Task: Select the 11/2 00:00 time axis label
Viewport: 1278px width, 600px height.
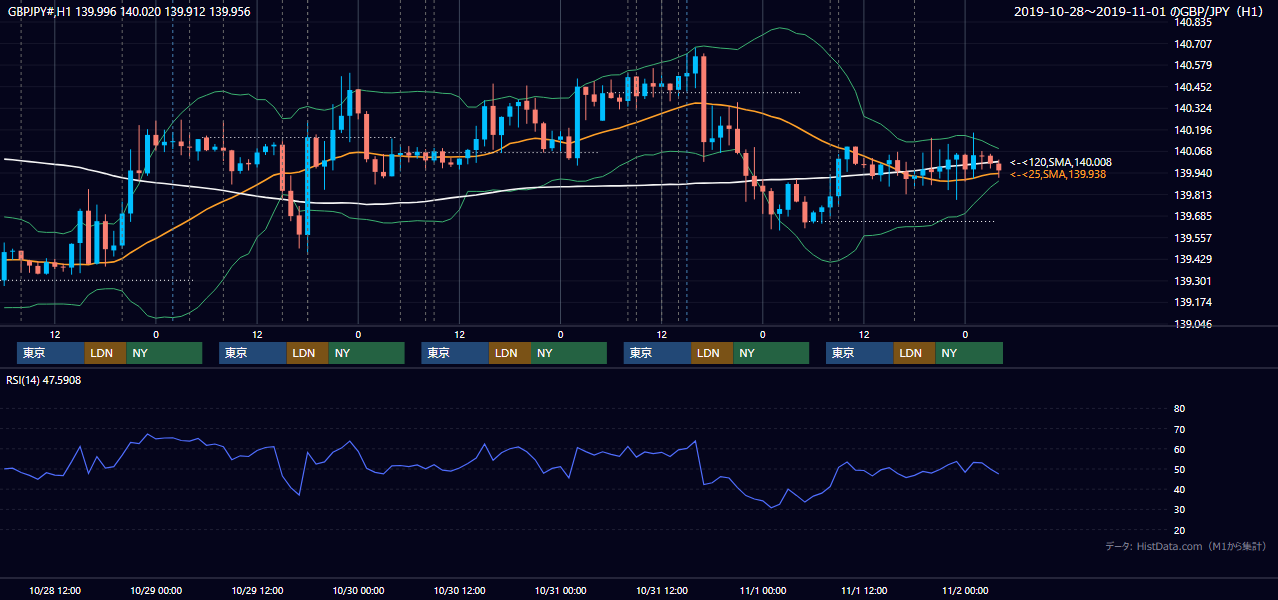Action: point(965,590)
